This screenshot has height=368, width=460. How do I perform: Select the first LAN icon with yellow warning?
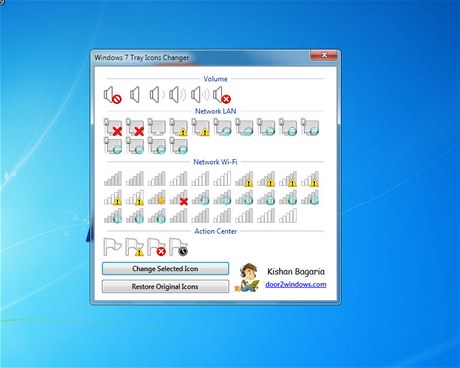(179, 127)
